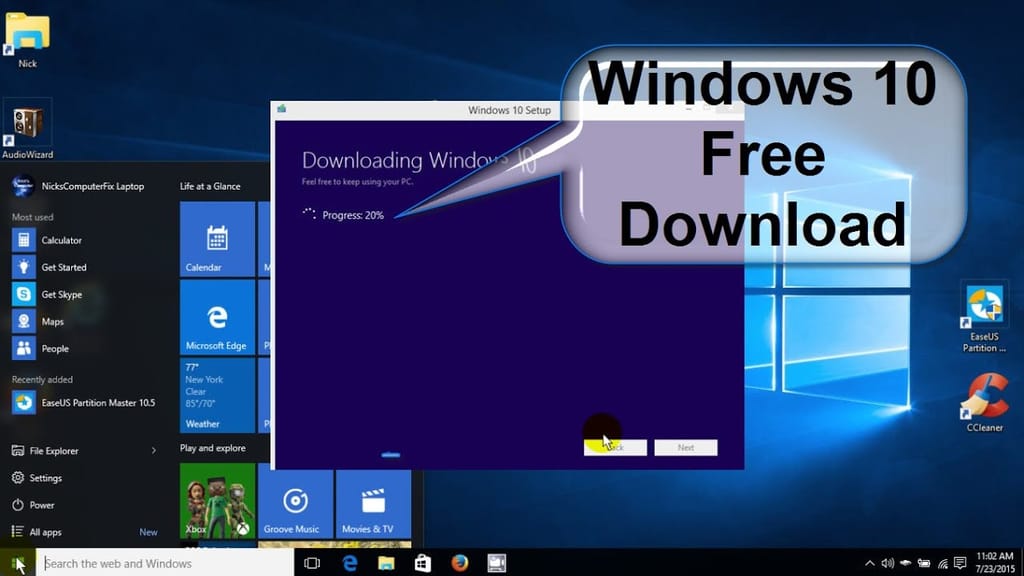Click the New label beside All apps
The width and height of the screenshot is (1024, 576).
click(148, 532)
